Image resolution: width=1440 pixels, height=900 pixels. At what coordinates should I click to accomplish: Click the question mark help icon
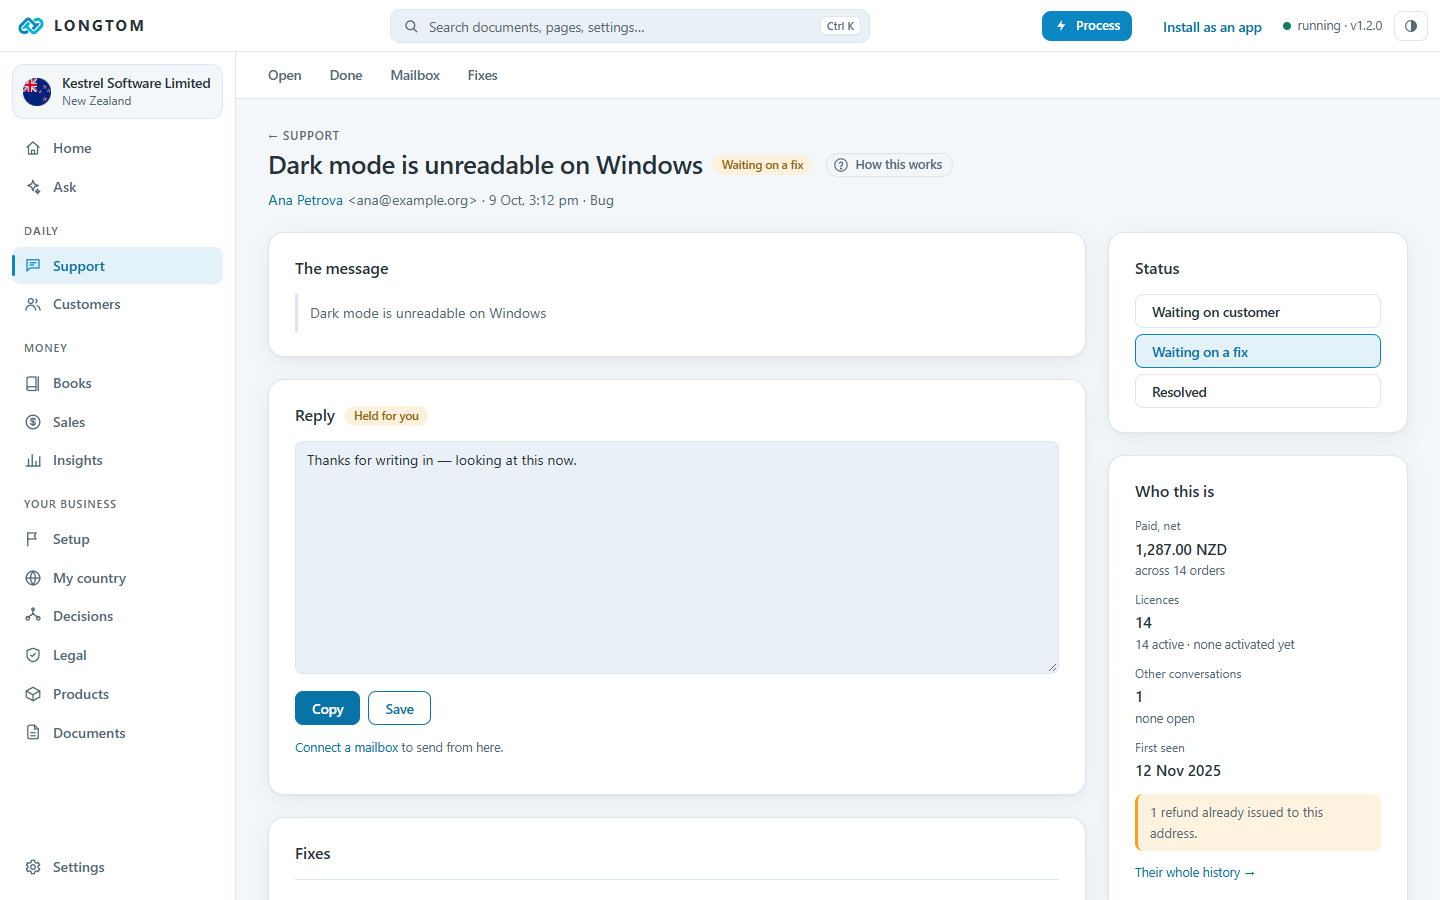coord(841,165)
